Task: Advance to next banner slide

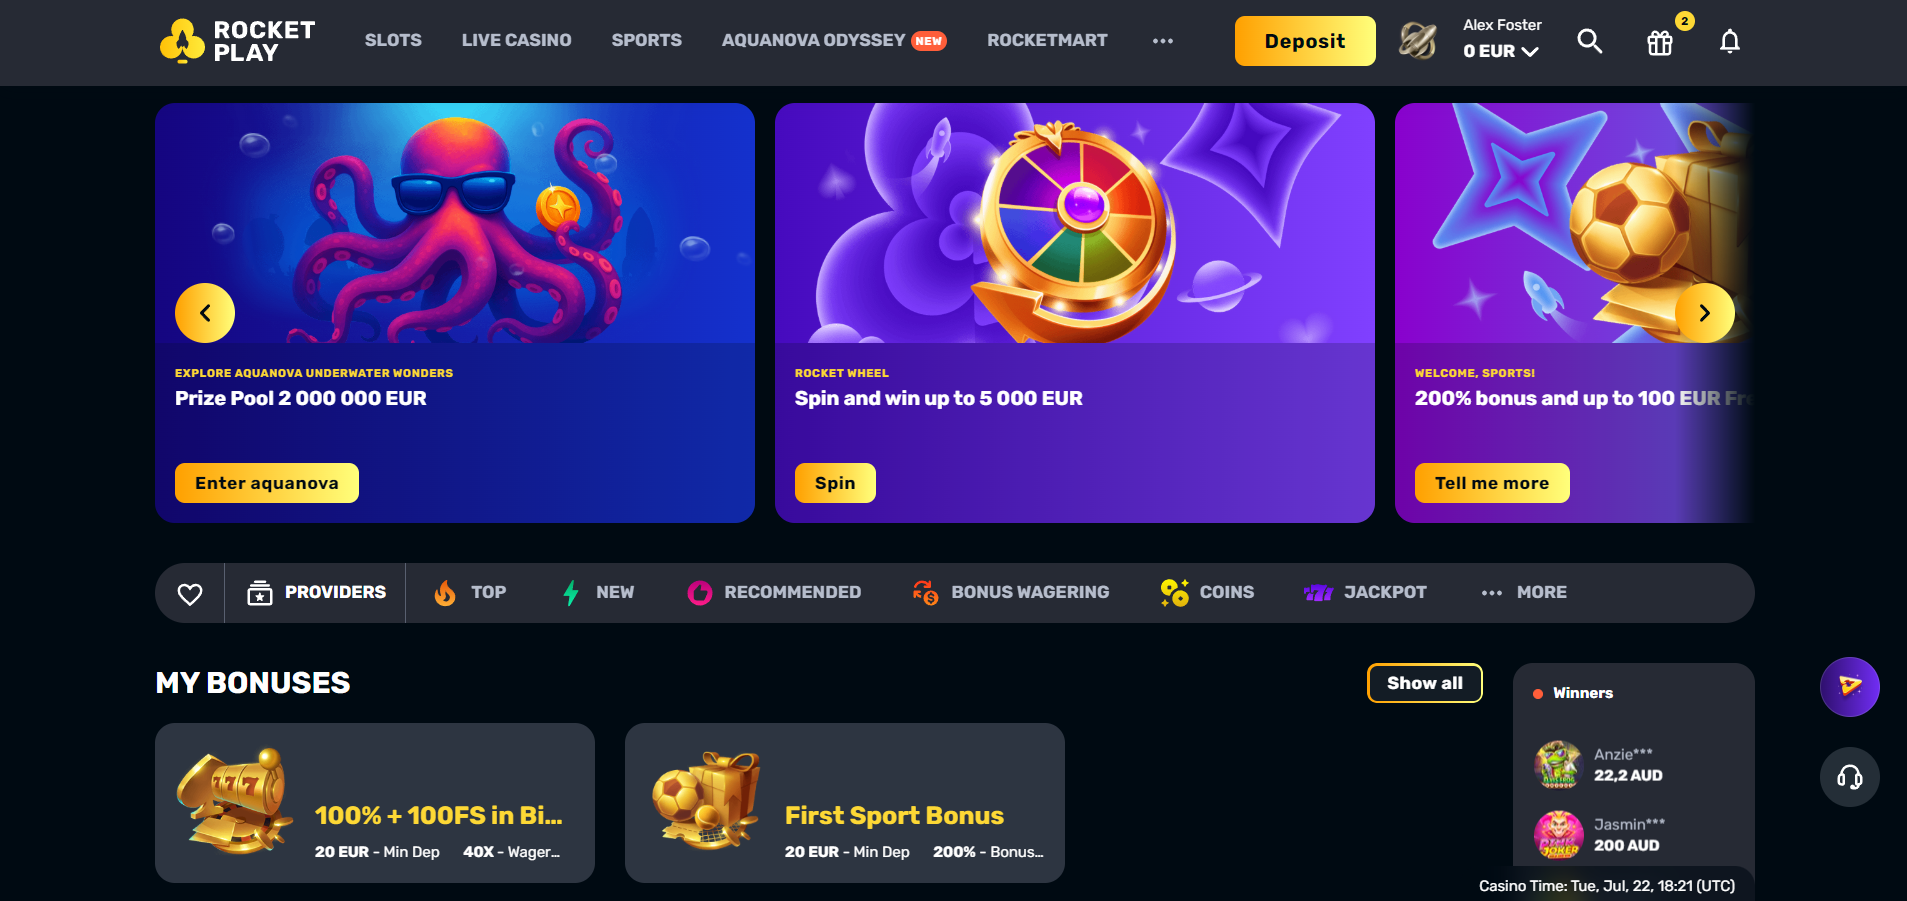Action: point(1704,313)
